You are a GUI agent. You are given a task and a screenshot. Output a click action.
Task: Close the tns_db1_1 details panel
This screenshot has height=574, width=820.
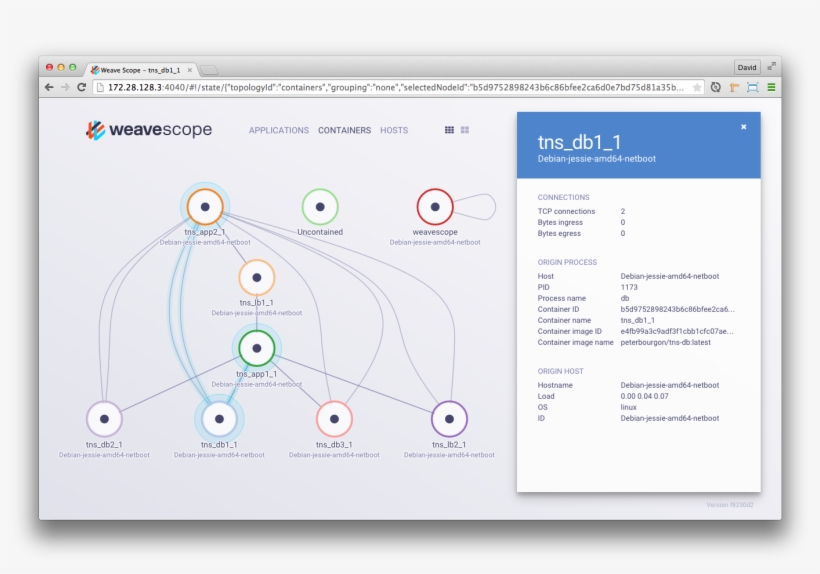[743, 127]
